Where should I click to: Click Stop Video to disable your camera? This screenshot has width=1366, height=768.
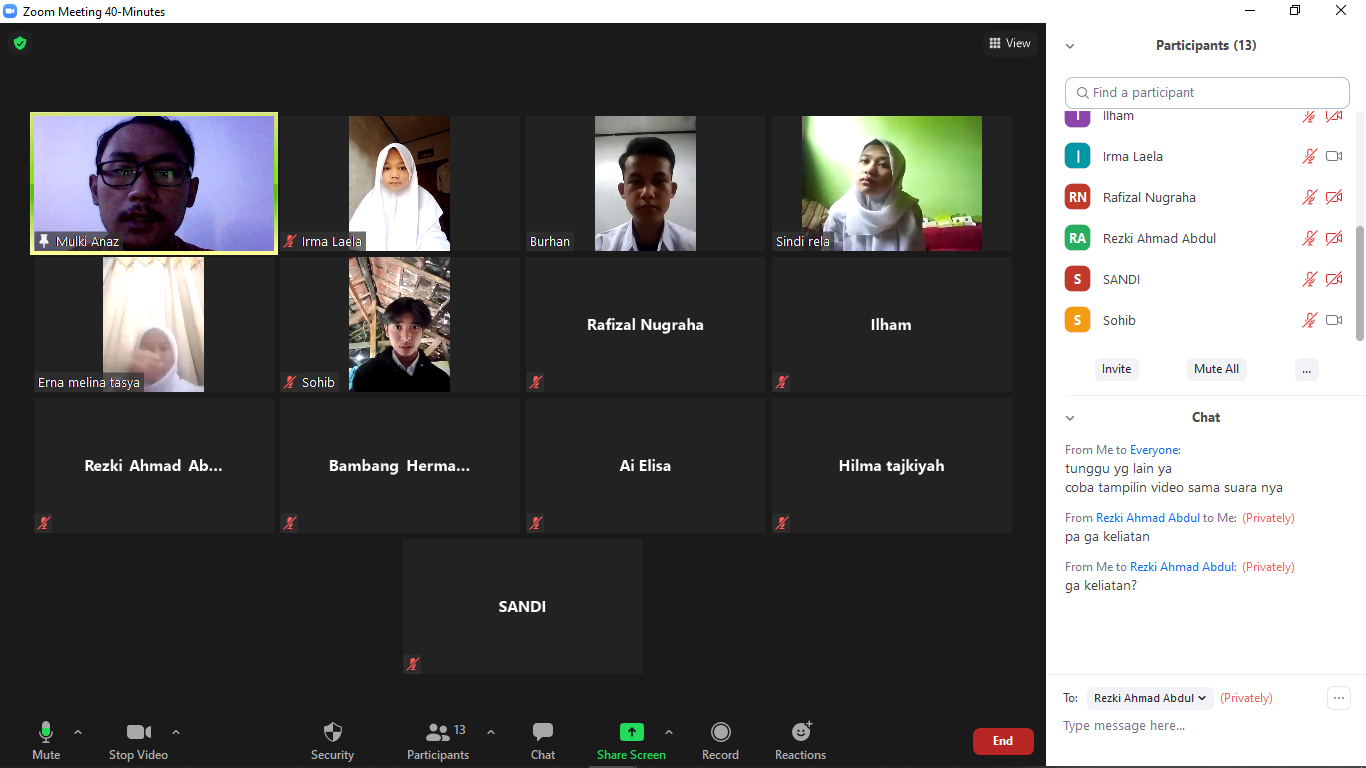pos(138,731)
